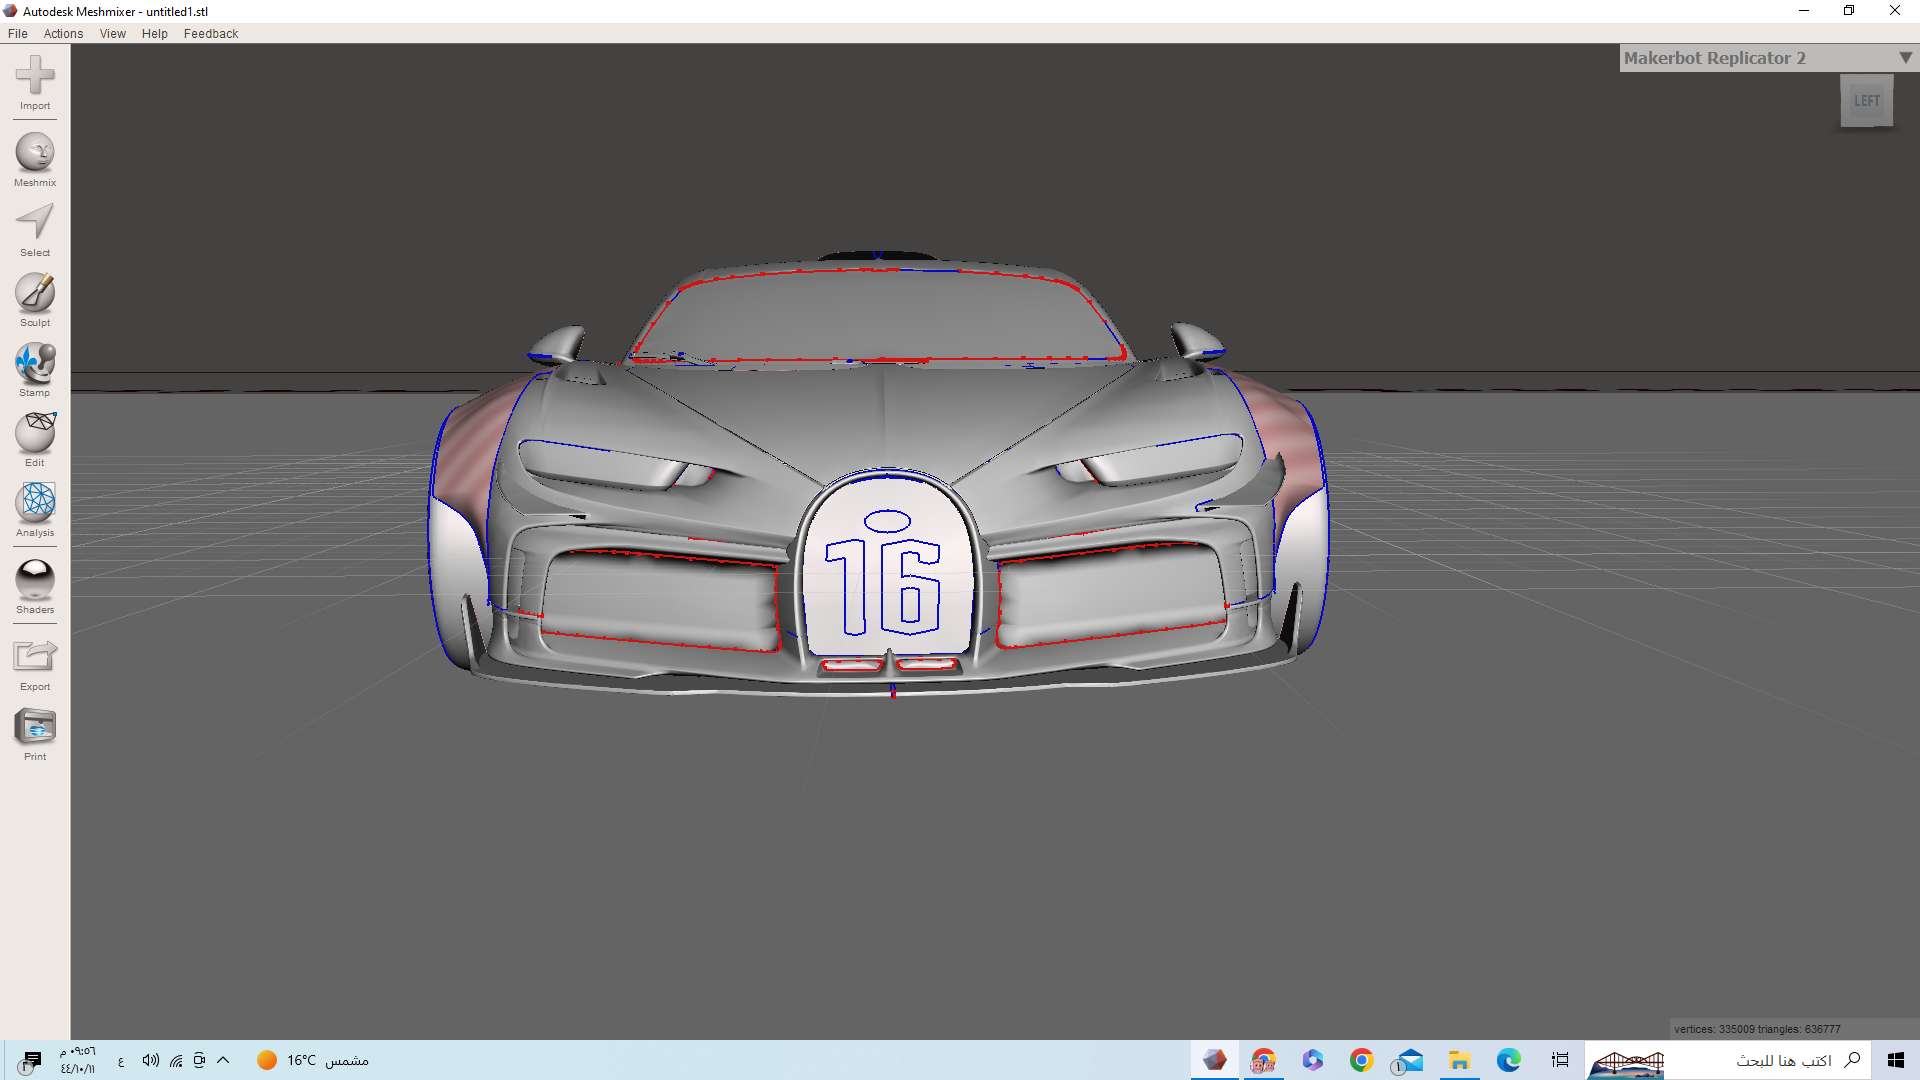This screenshot has height=1080, width=1920.
Task: Launch Google Chrome from the taskbar
Action: pyautogui.click(x=1360, y=1060)
